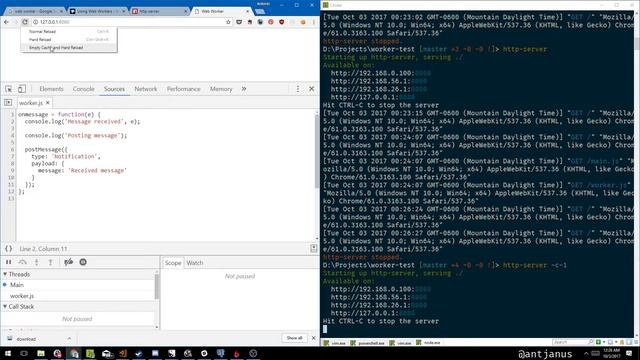
Task: Pretty print the source with braces icon
Action: [x=9, y=249]
